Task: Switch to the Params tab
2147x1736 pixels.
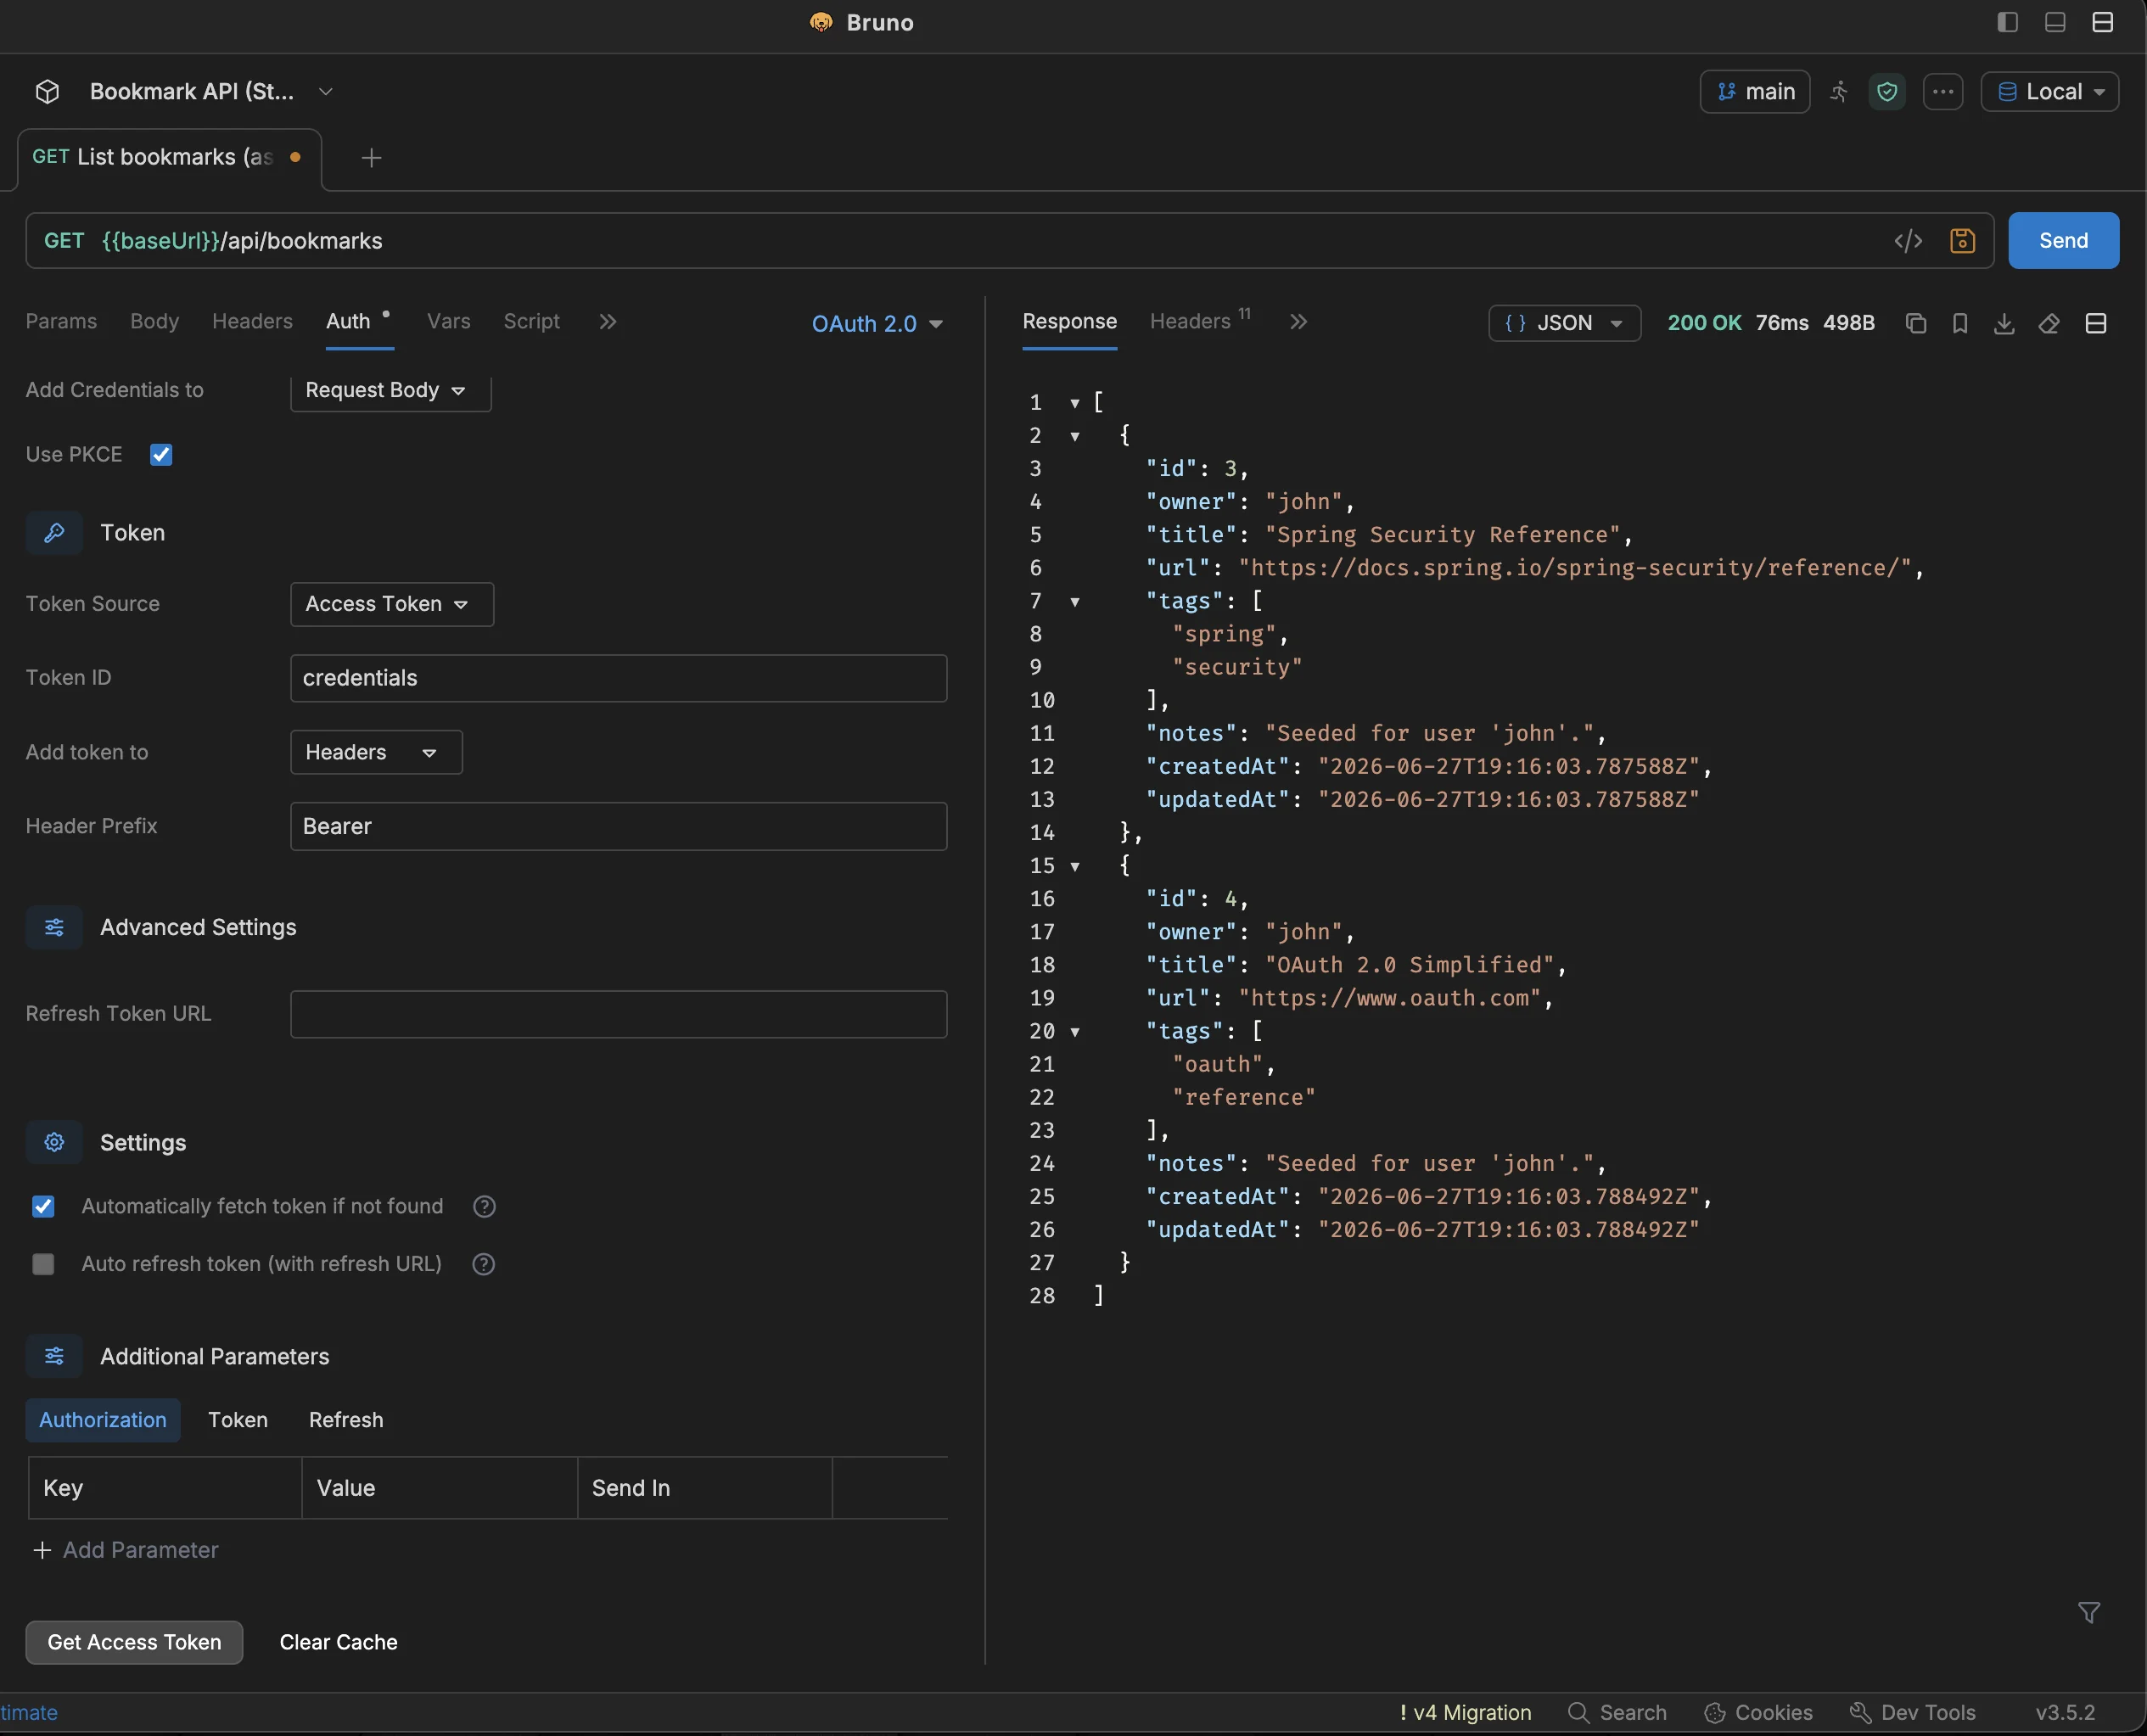Action: (61, 321)
